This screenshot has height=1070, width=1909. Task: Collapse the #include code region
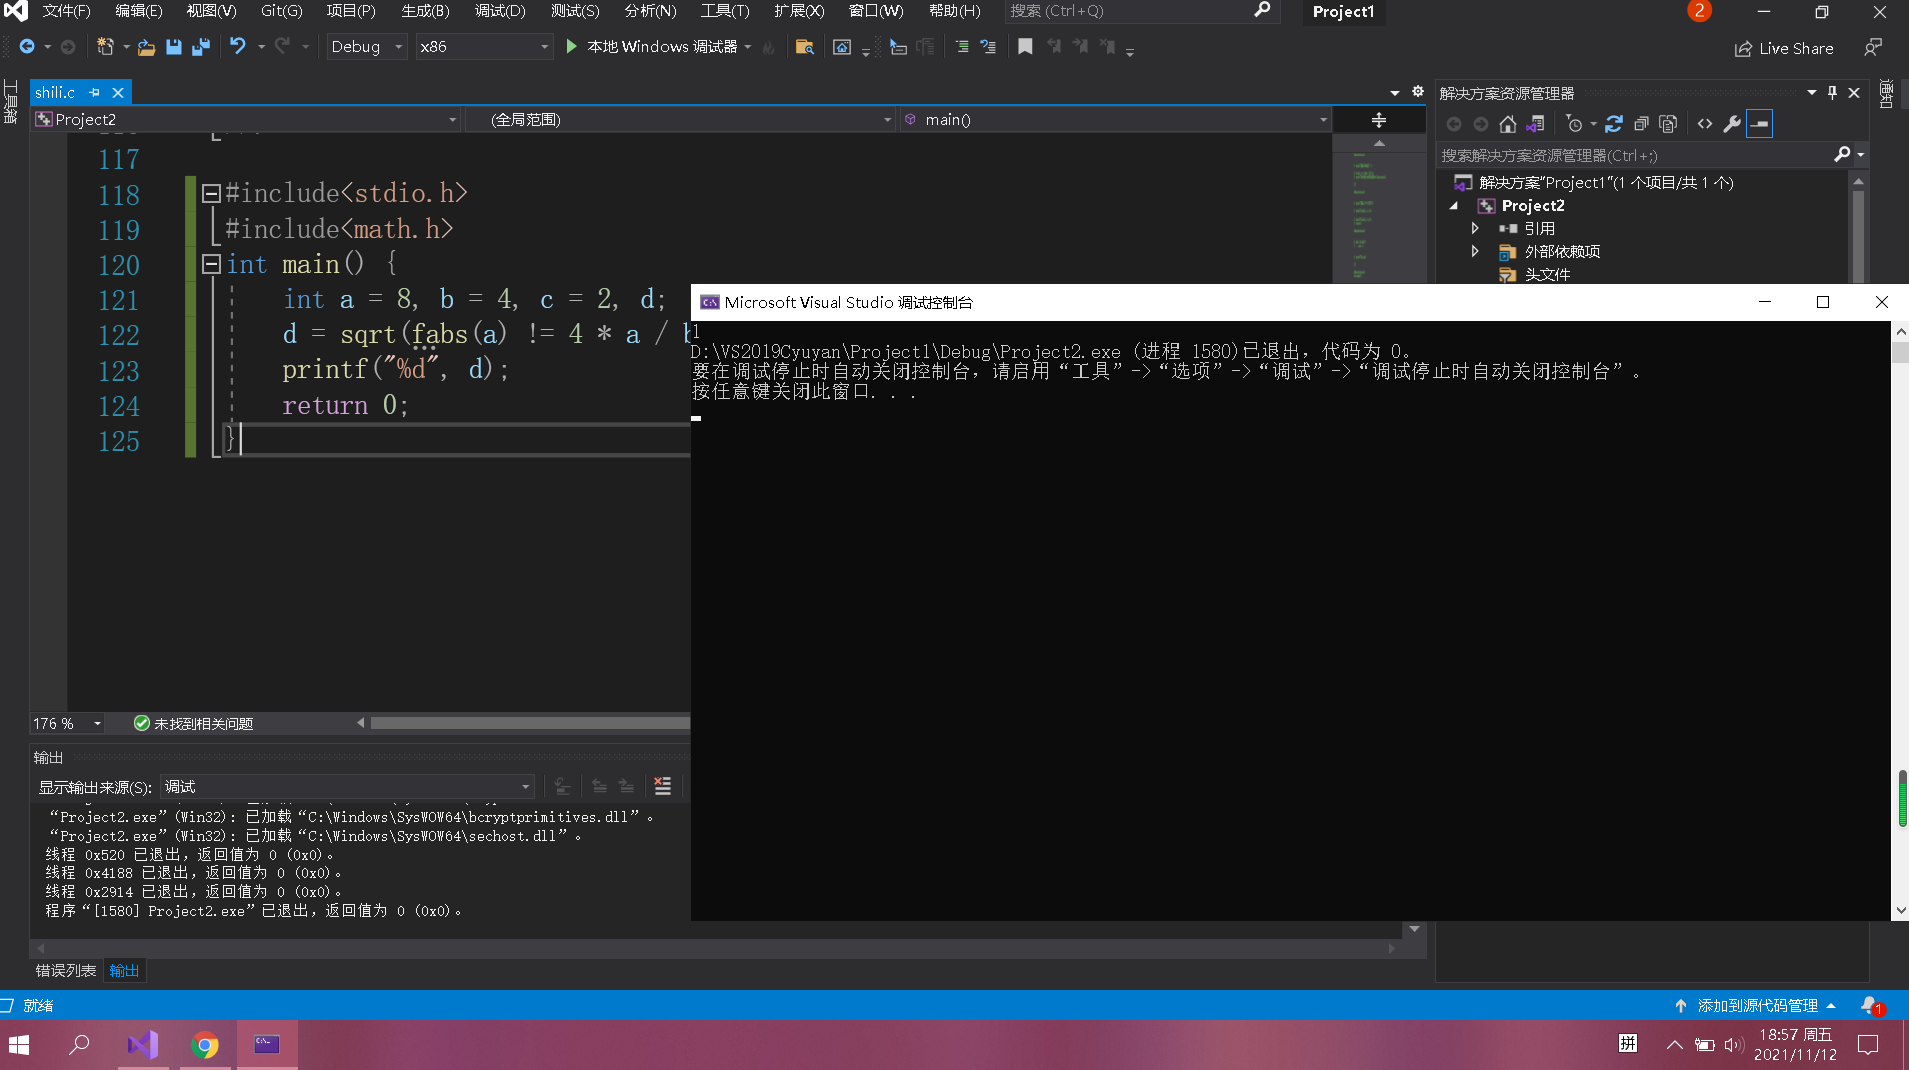(211, 193)
